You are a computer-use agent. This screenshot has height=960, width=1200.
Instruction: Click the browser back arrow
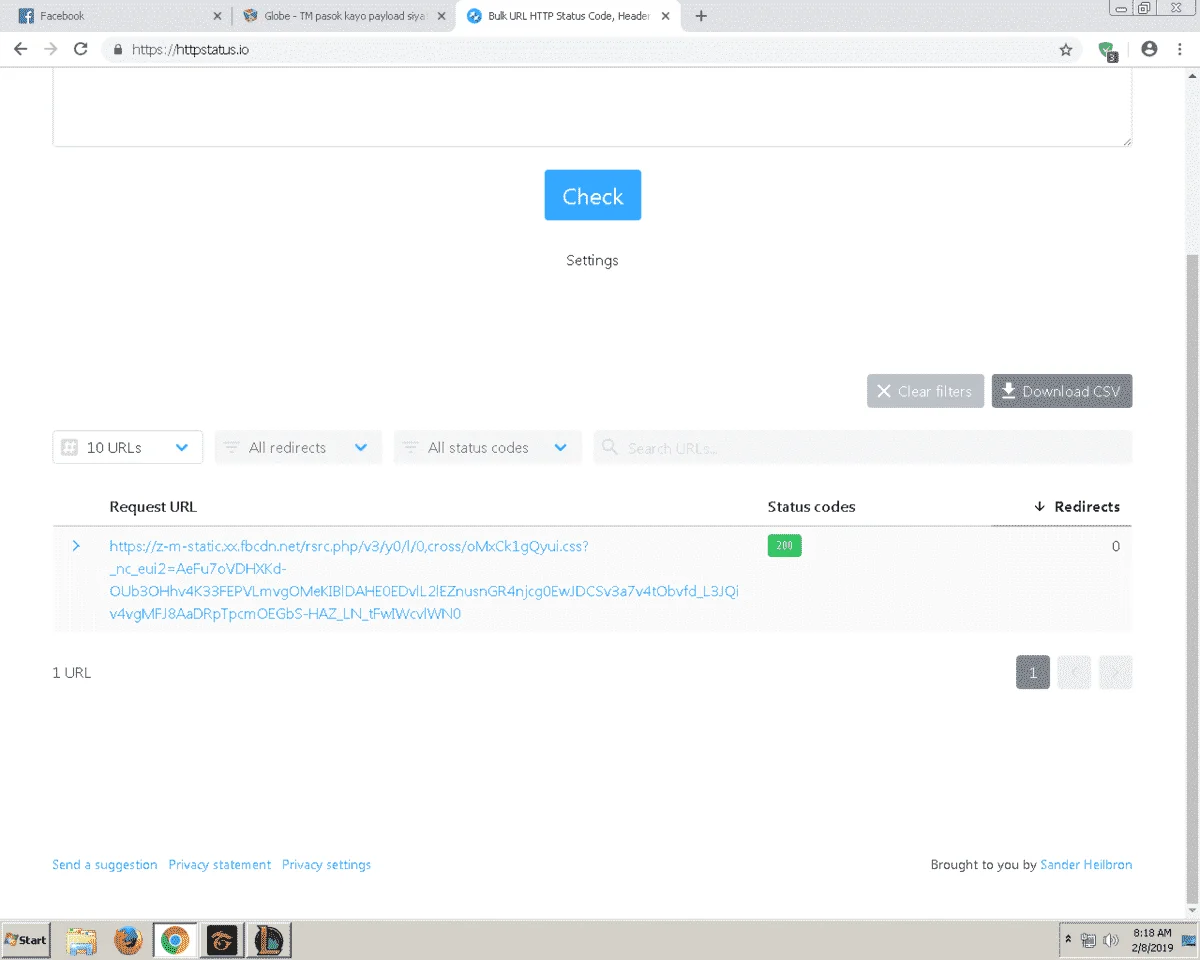coord(21,49)
